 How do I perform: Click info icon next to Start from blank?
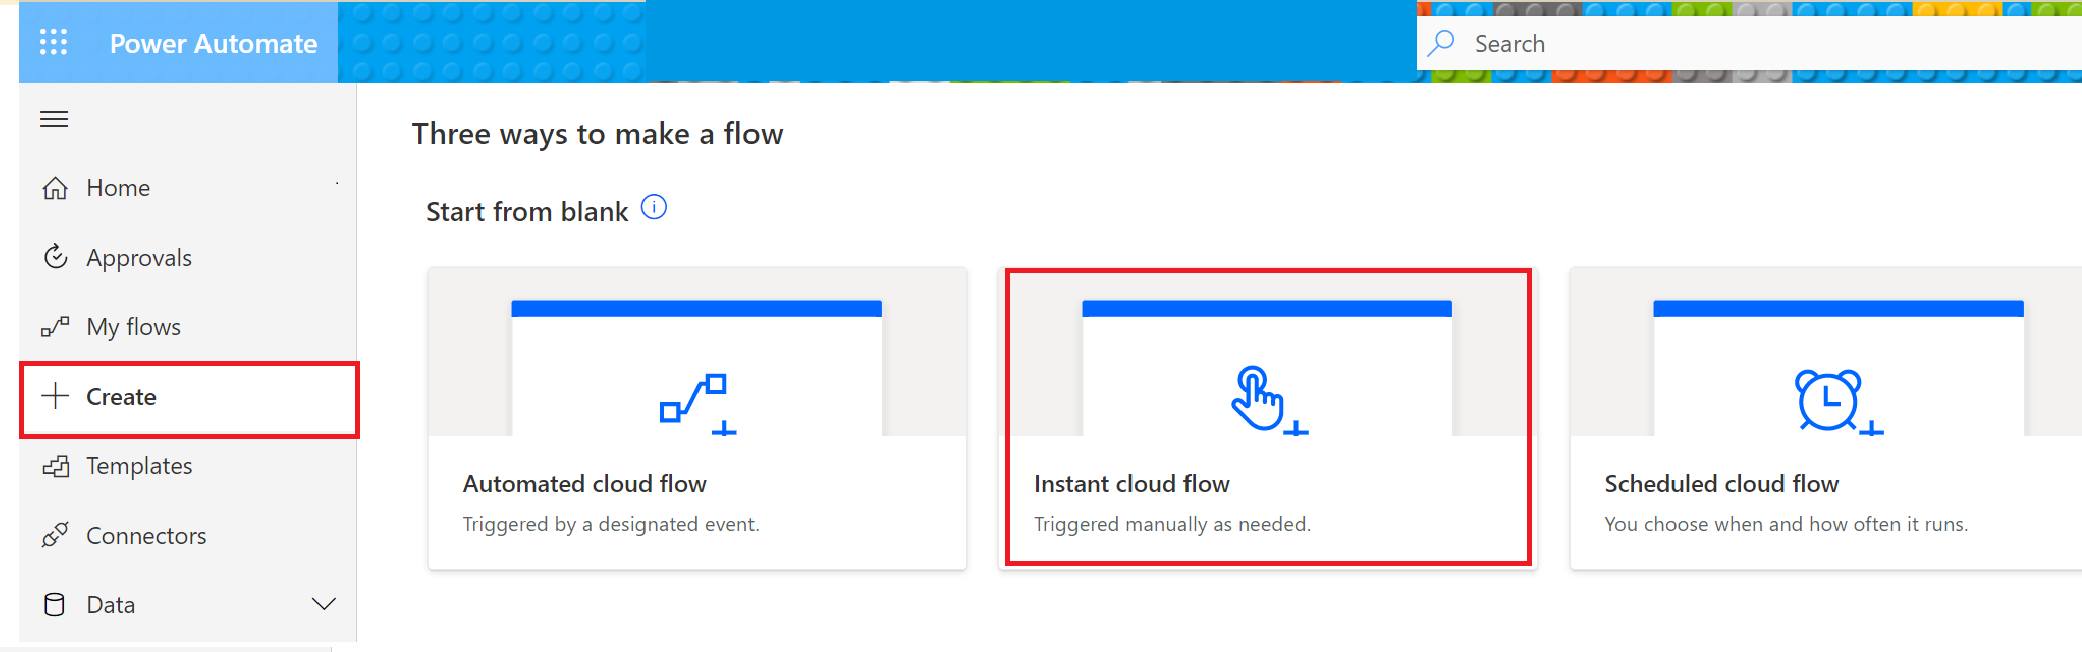(654, 207)
